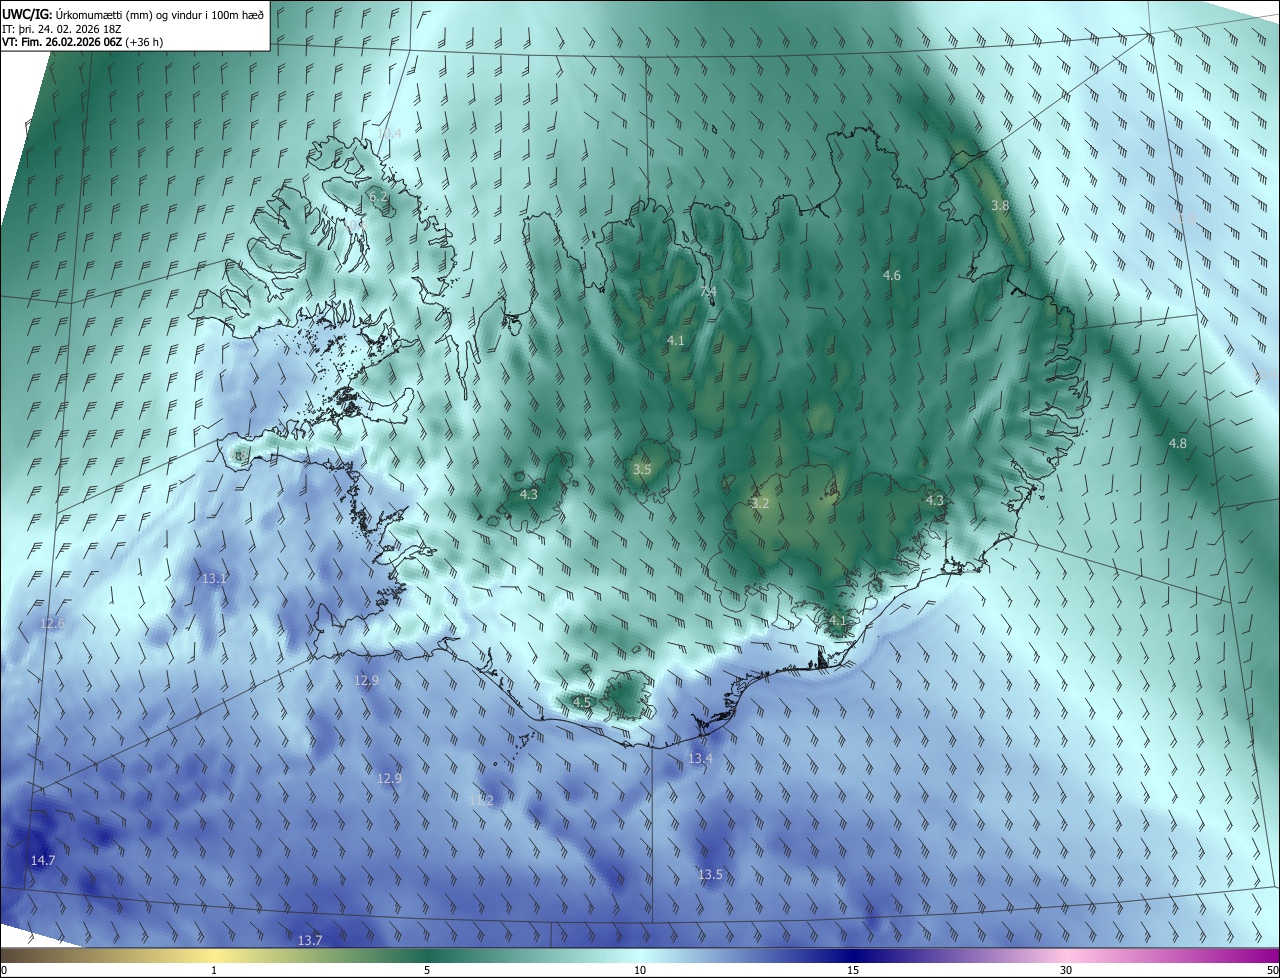Click the 3.2 value on Vatnajökull

pos(760,503)
